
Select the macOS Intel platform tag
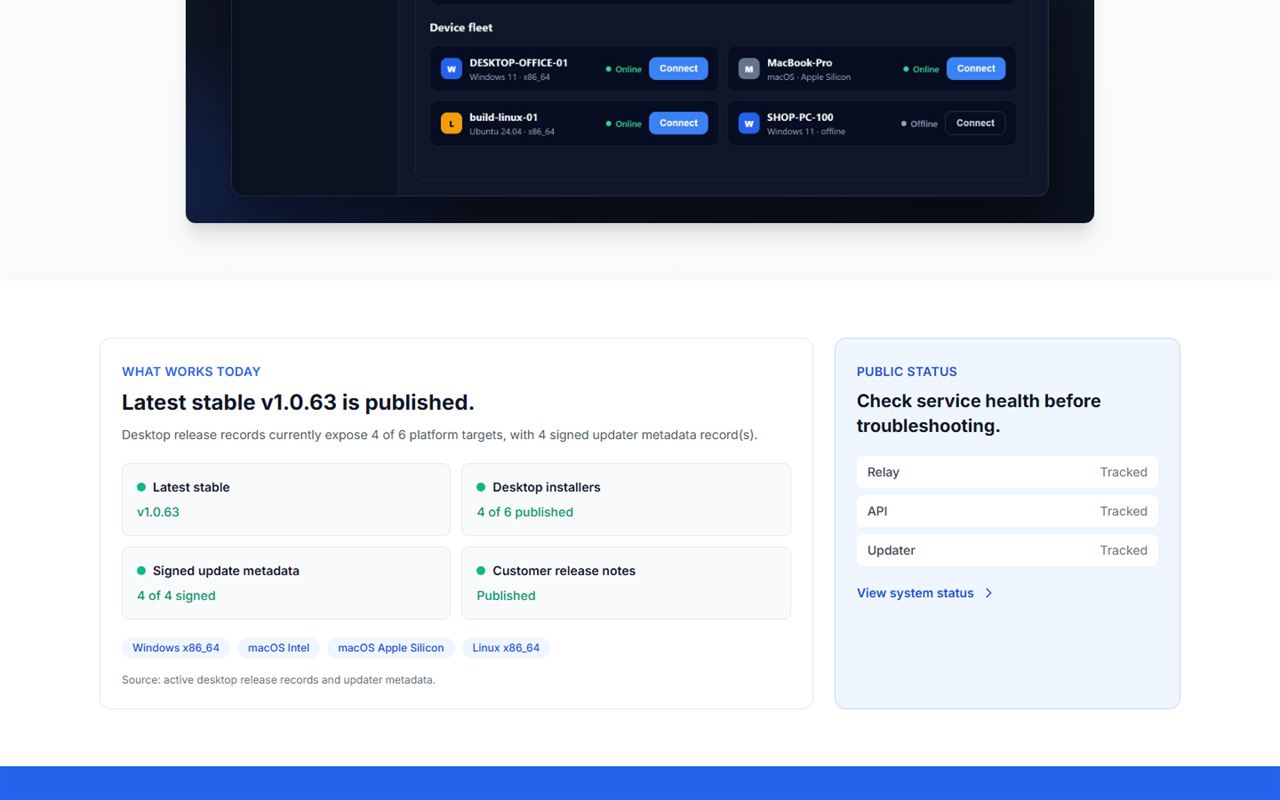point(279,648)
